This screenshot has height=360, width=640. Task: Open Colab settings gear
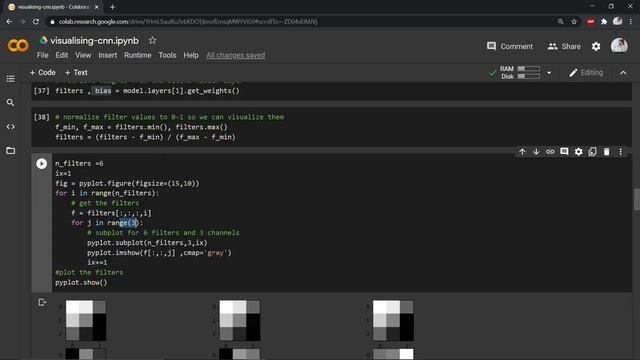[x=596, y=47]
